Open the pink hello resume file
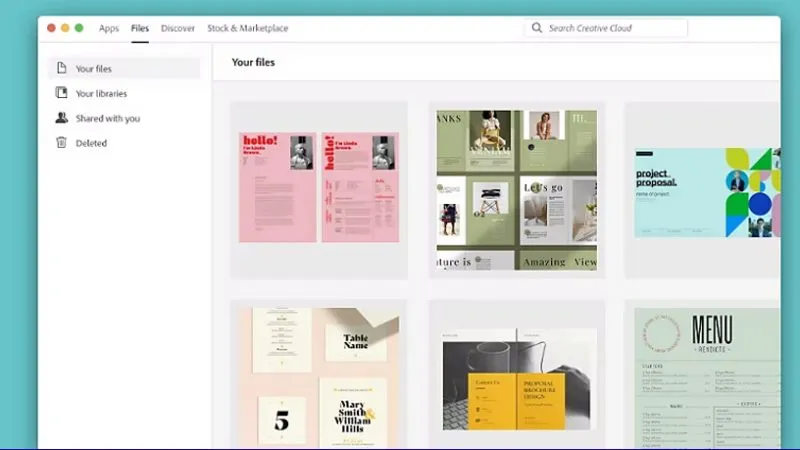Image resolution: width=800 pixels, height=450 pixels. pos(319,190)
